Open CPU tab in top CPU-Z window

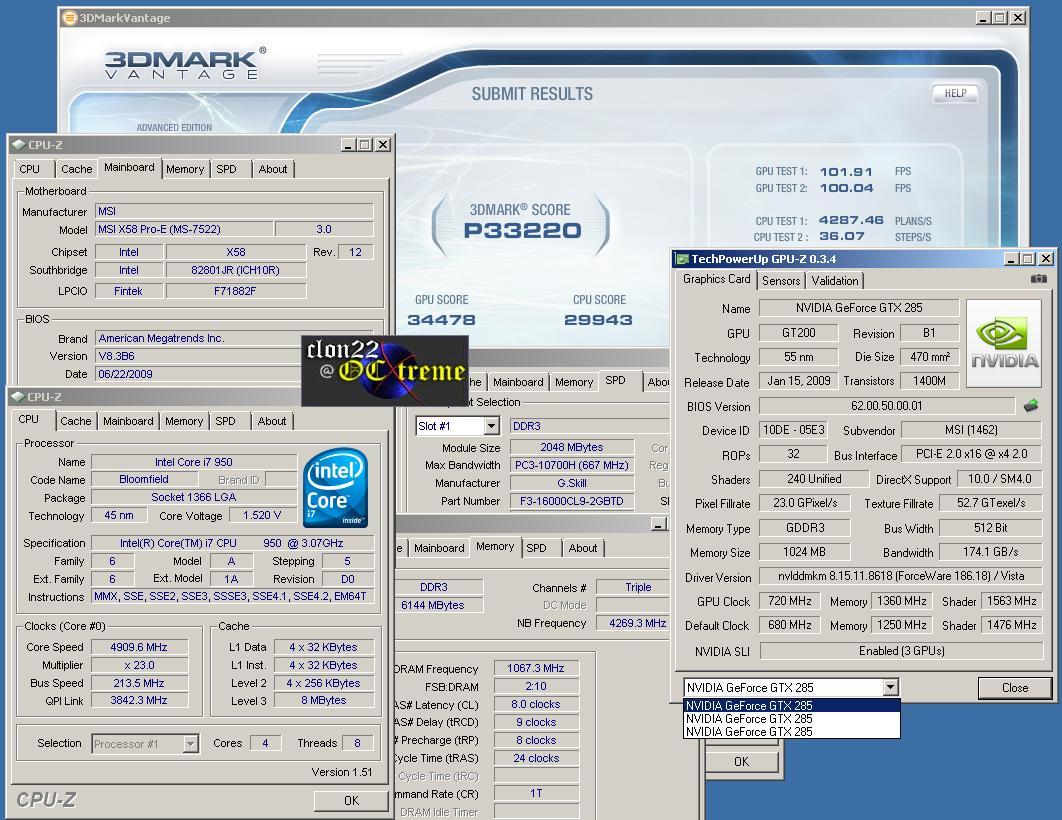[29, 169]
